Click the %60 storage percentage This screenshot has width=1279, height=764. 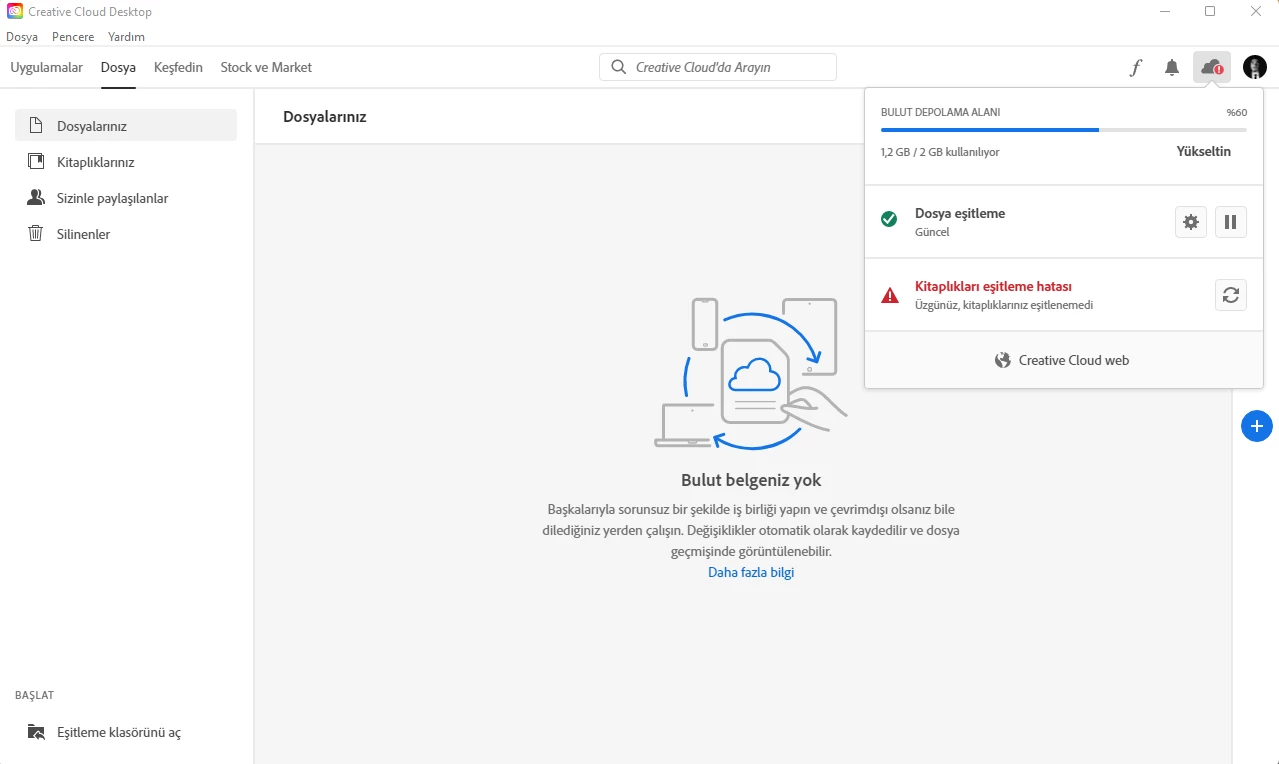pos(1237,112)
